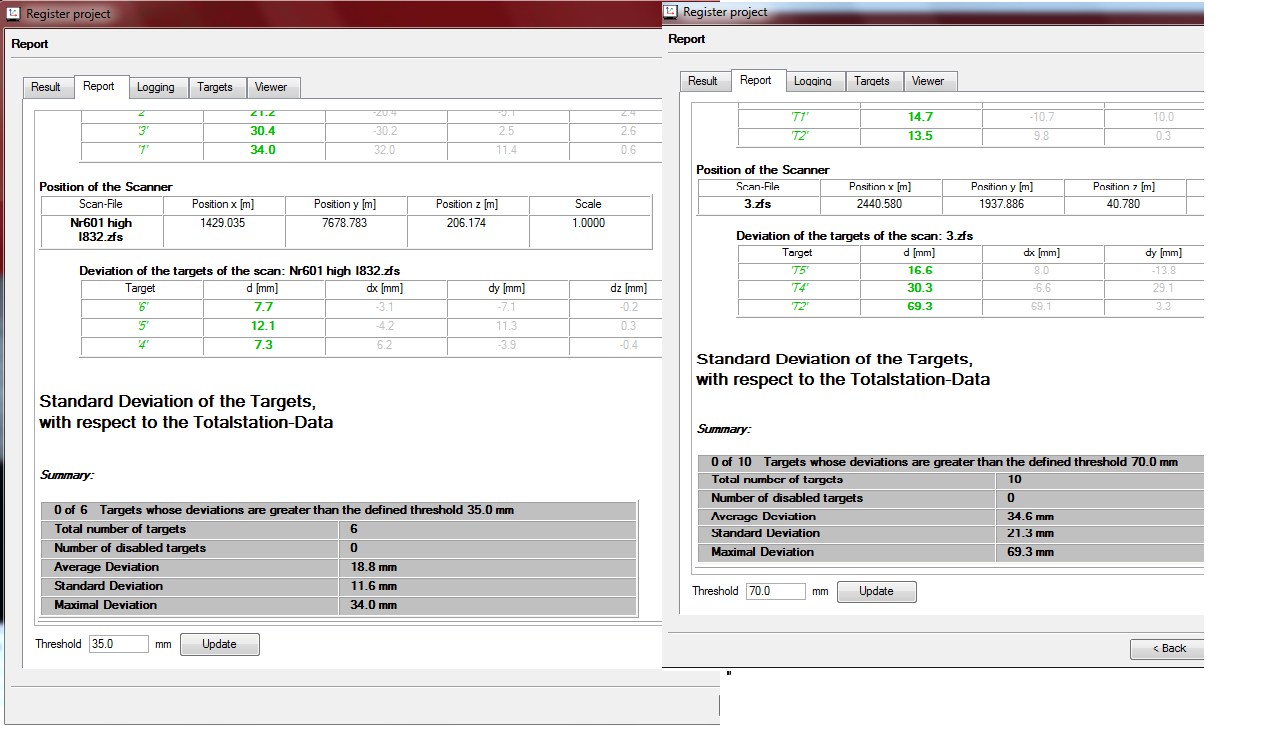Select deviation value 12.1 for target 5
This screenshot has width=1274, height=739.
[x=264, y=327]
